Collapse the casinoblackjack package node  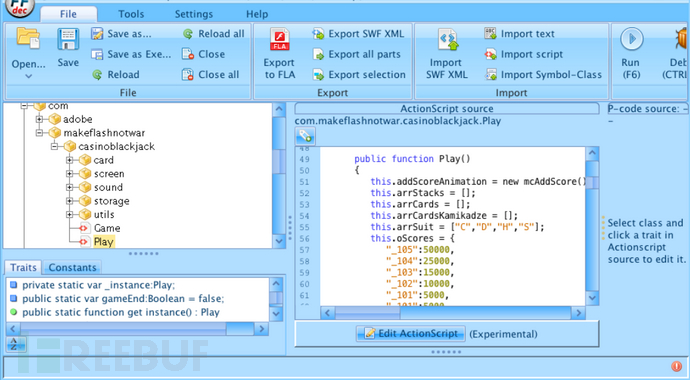coord(54,146)
